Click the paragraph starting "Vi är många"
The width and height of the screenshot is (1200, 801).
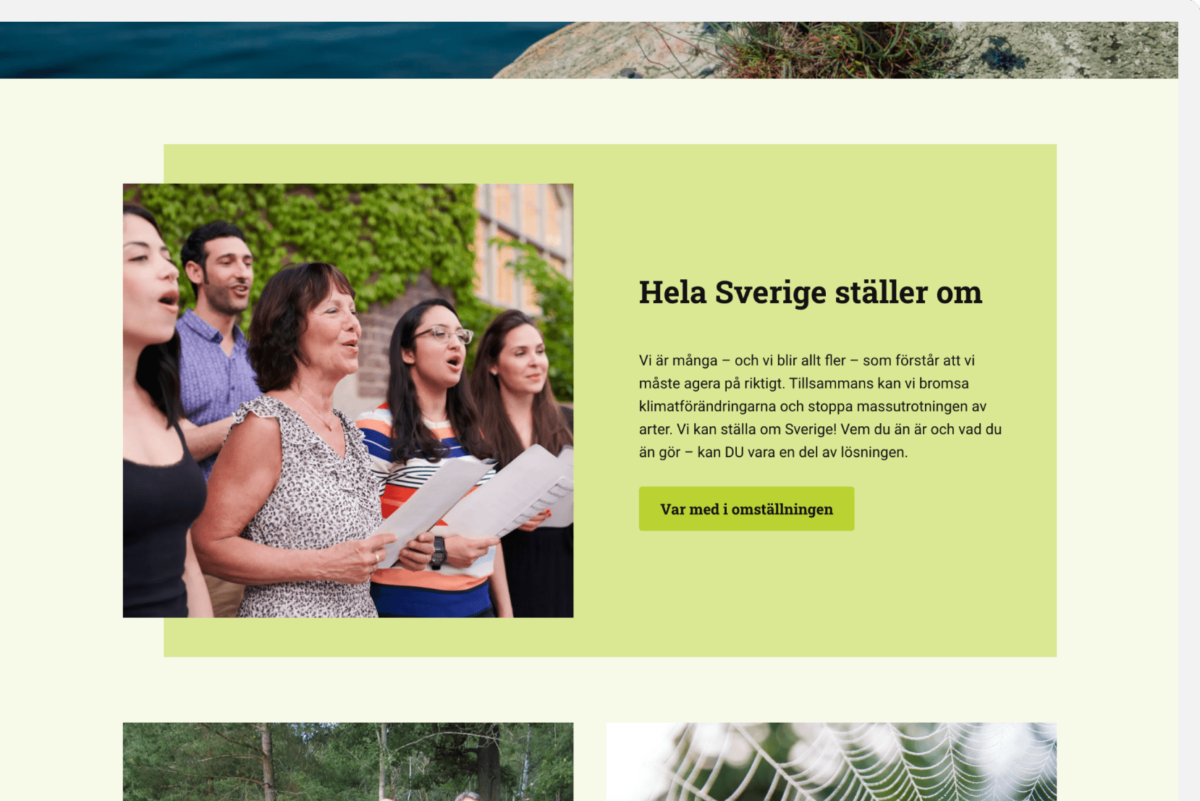[x=820, y=406]
